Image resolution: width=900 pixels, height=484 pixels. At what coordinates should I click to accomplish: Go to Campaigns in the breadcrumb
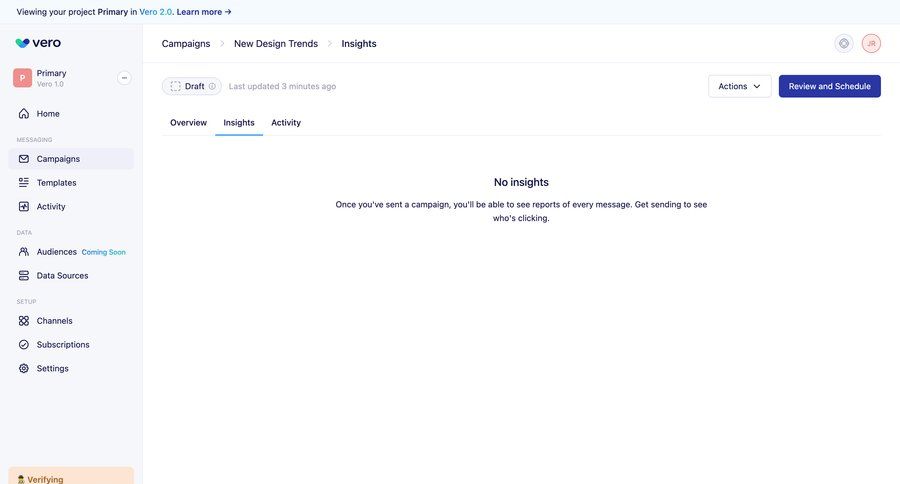tap(186, 44)
